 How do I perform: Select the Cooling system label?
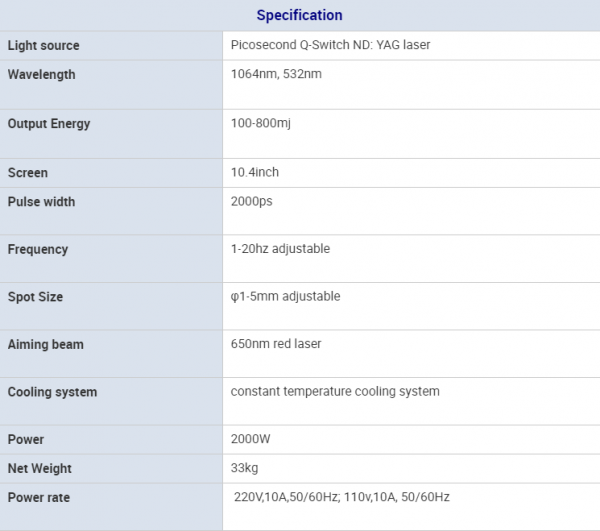[53, 392]
